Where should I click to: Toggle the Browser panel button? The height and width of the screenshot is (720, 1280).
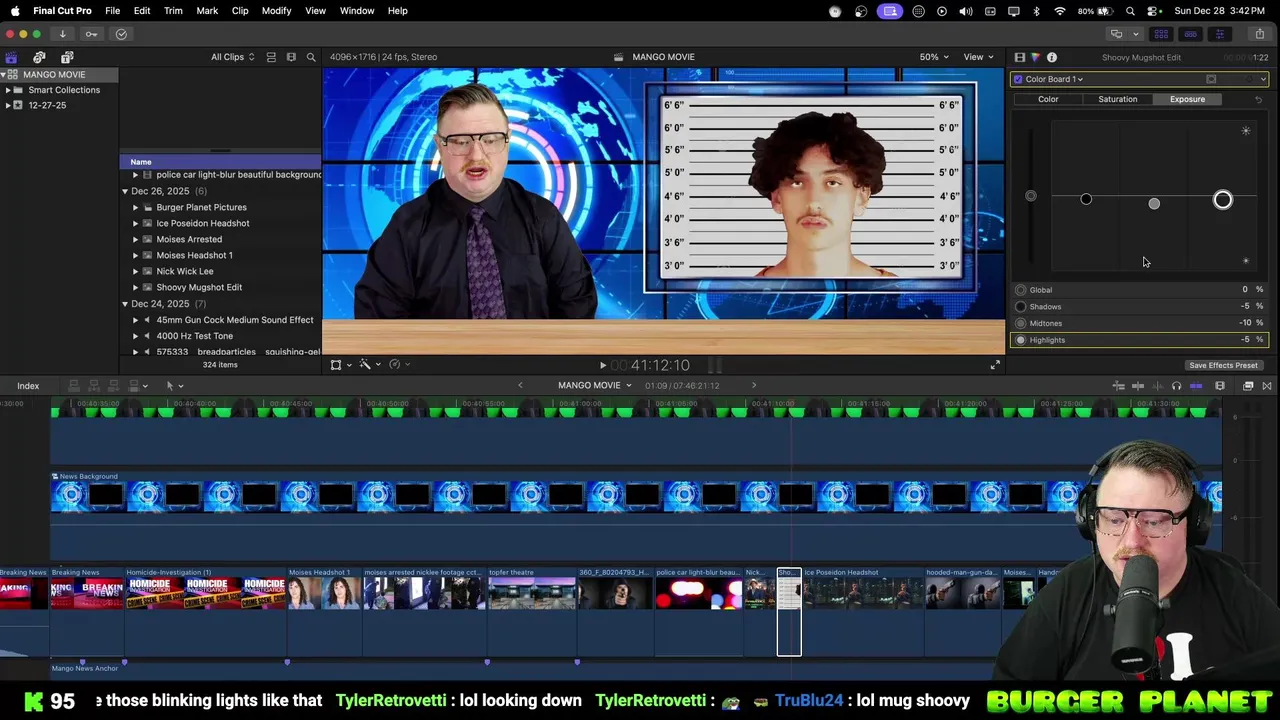tap(1161, 34)
